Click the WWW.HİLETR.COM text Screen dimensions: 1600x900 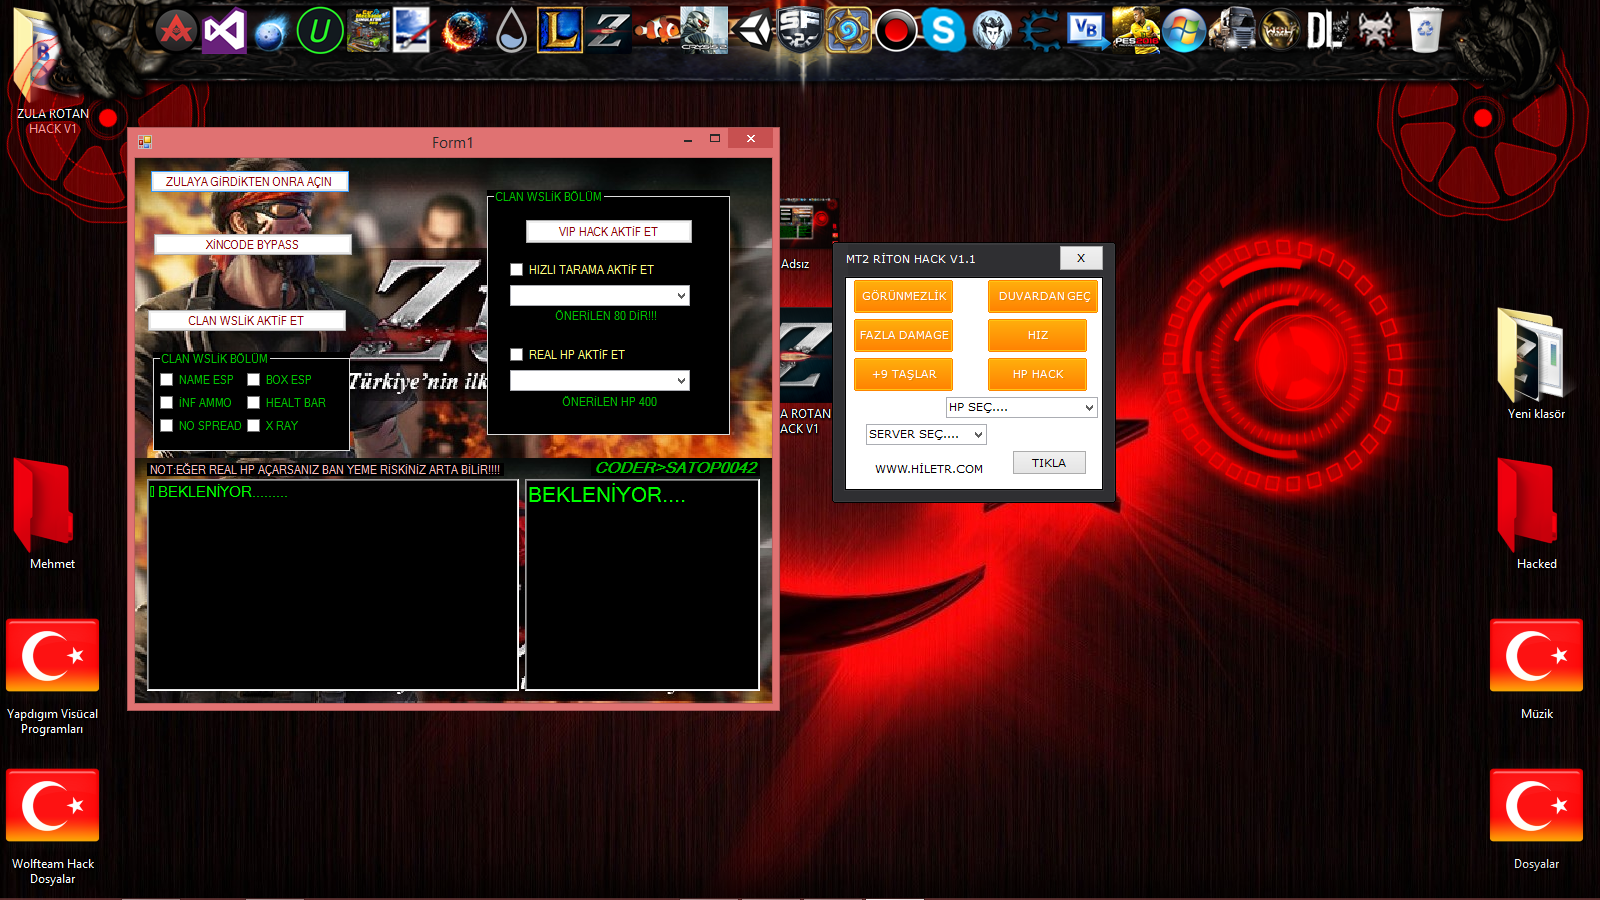(929, 469)
